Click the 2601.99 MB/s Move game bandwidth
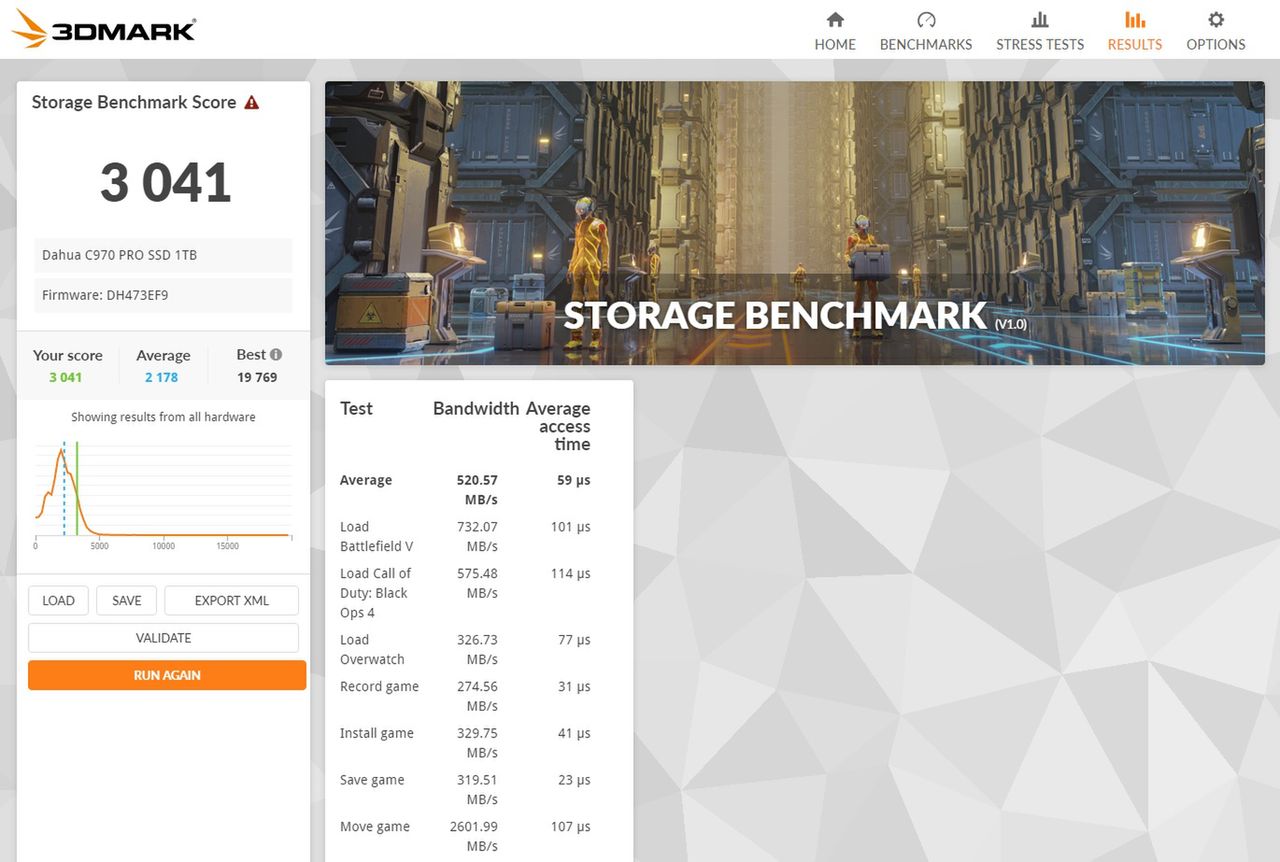1280x862 pixels. point(474,836)
